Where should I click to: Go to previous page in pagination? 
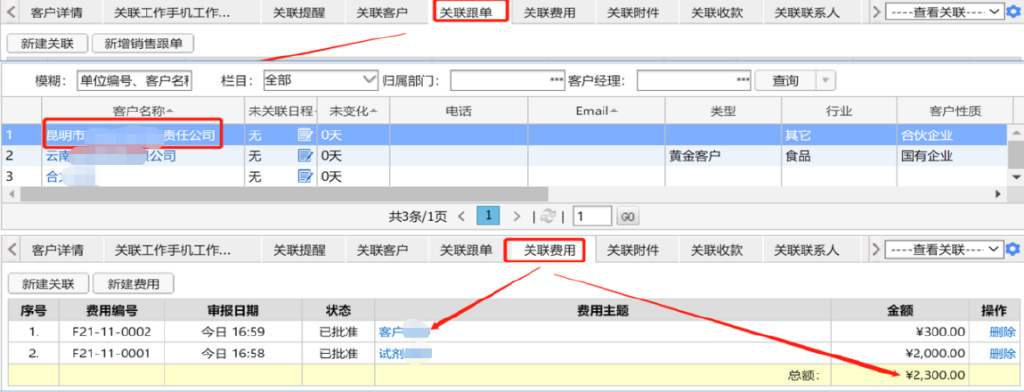tap(462, 216)
